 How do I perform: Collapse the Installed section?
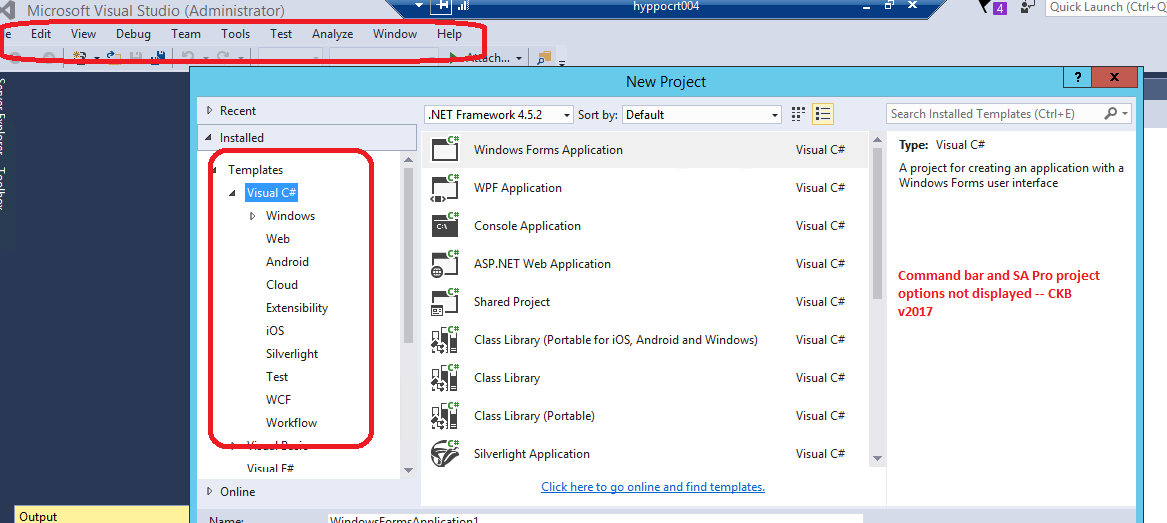point(209,138)
